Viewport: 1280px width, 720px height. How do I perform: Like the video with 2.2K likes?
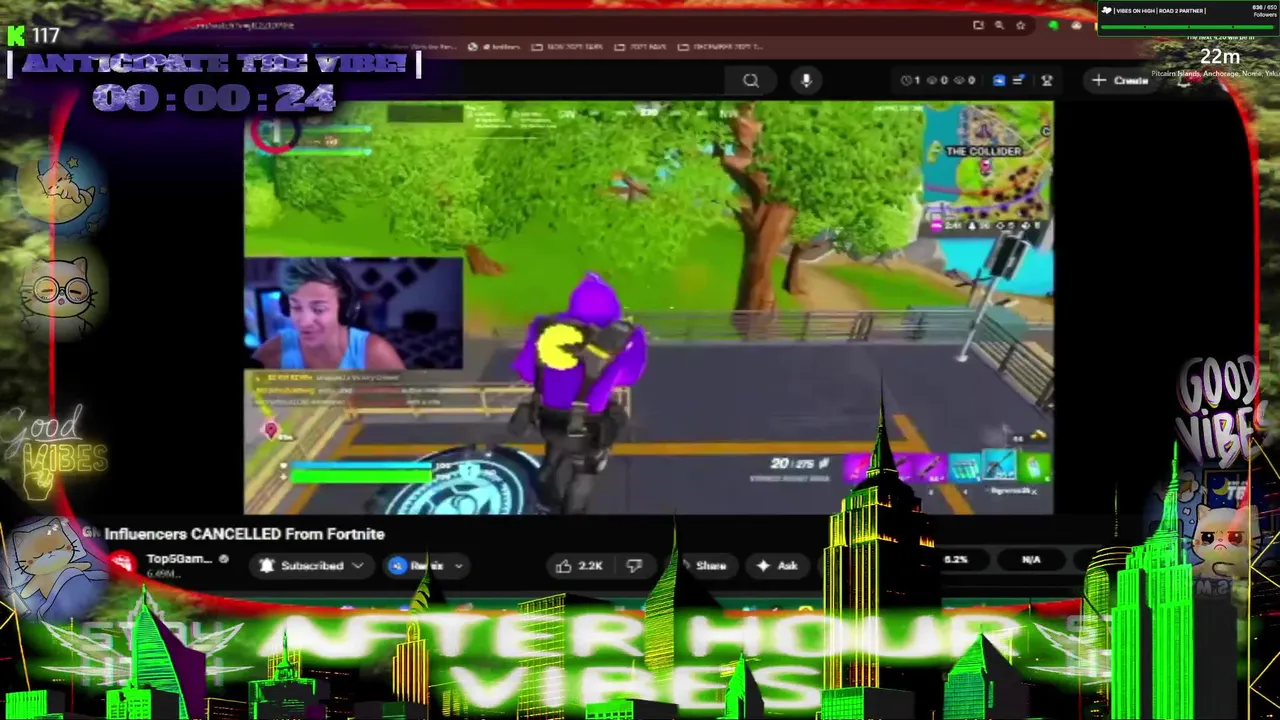580,566
